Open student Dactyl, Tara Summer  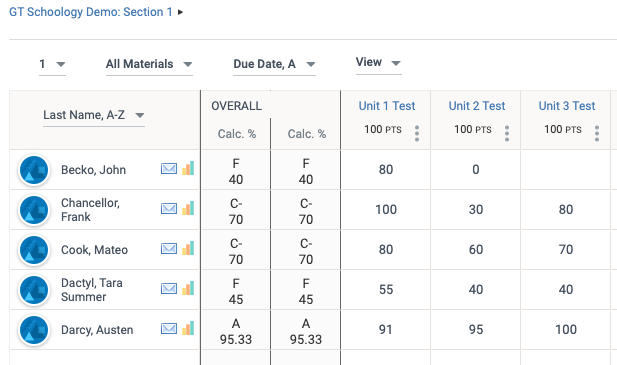click(92, 290)
